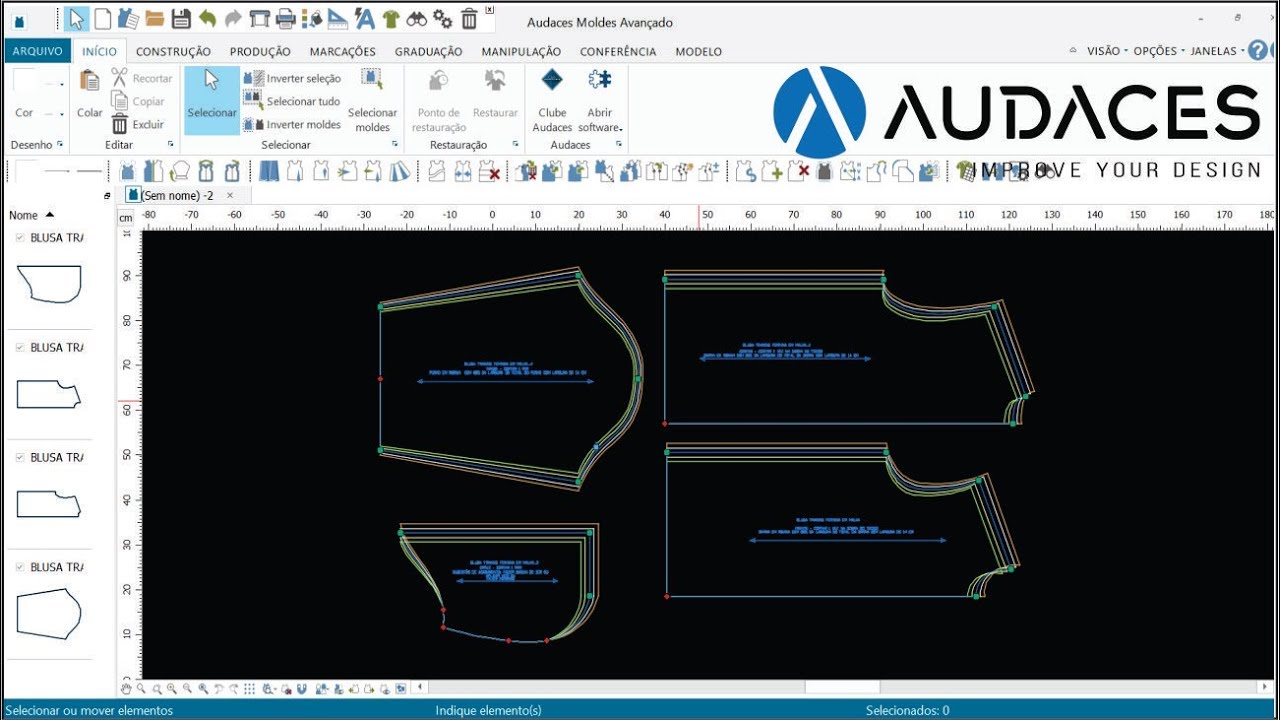
Task: Switch to the MANIPULAÇÃO ribbon tab
Action: point(521,52)
